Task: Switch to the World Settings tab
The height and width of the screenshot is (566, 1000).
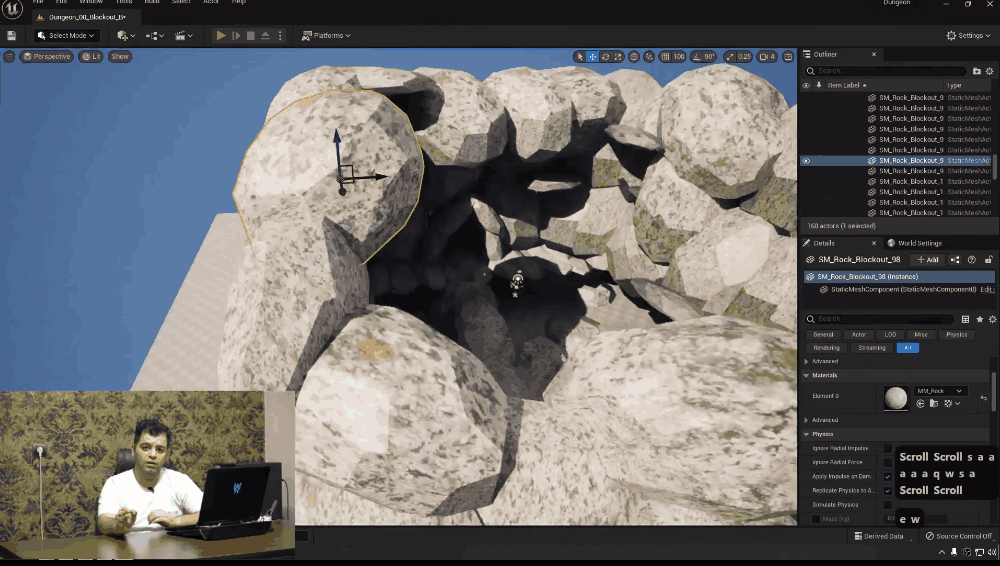Action: (913, 243)
